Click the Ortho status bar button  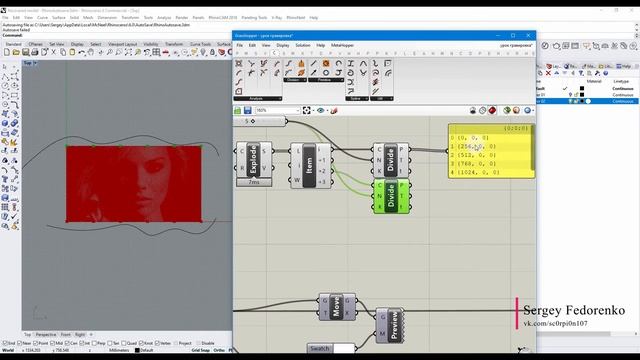219,350
